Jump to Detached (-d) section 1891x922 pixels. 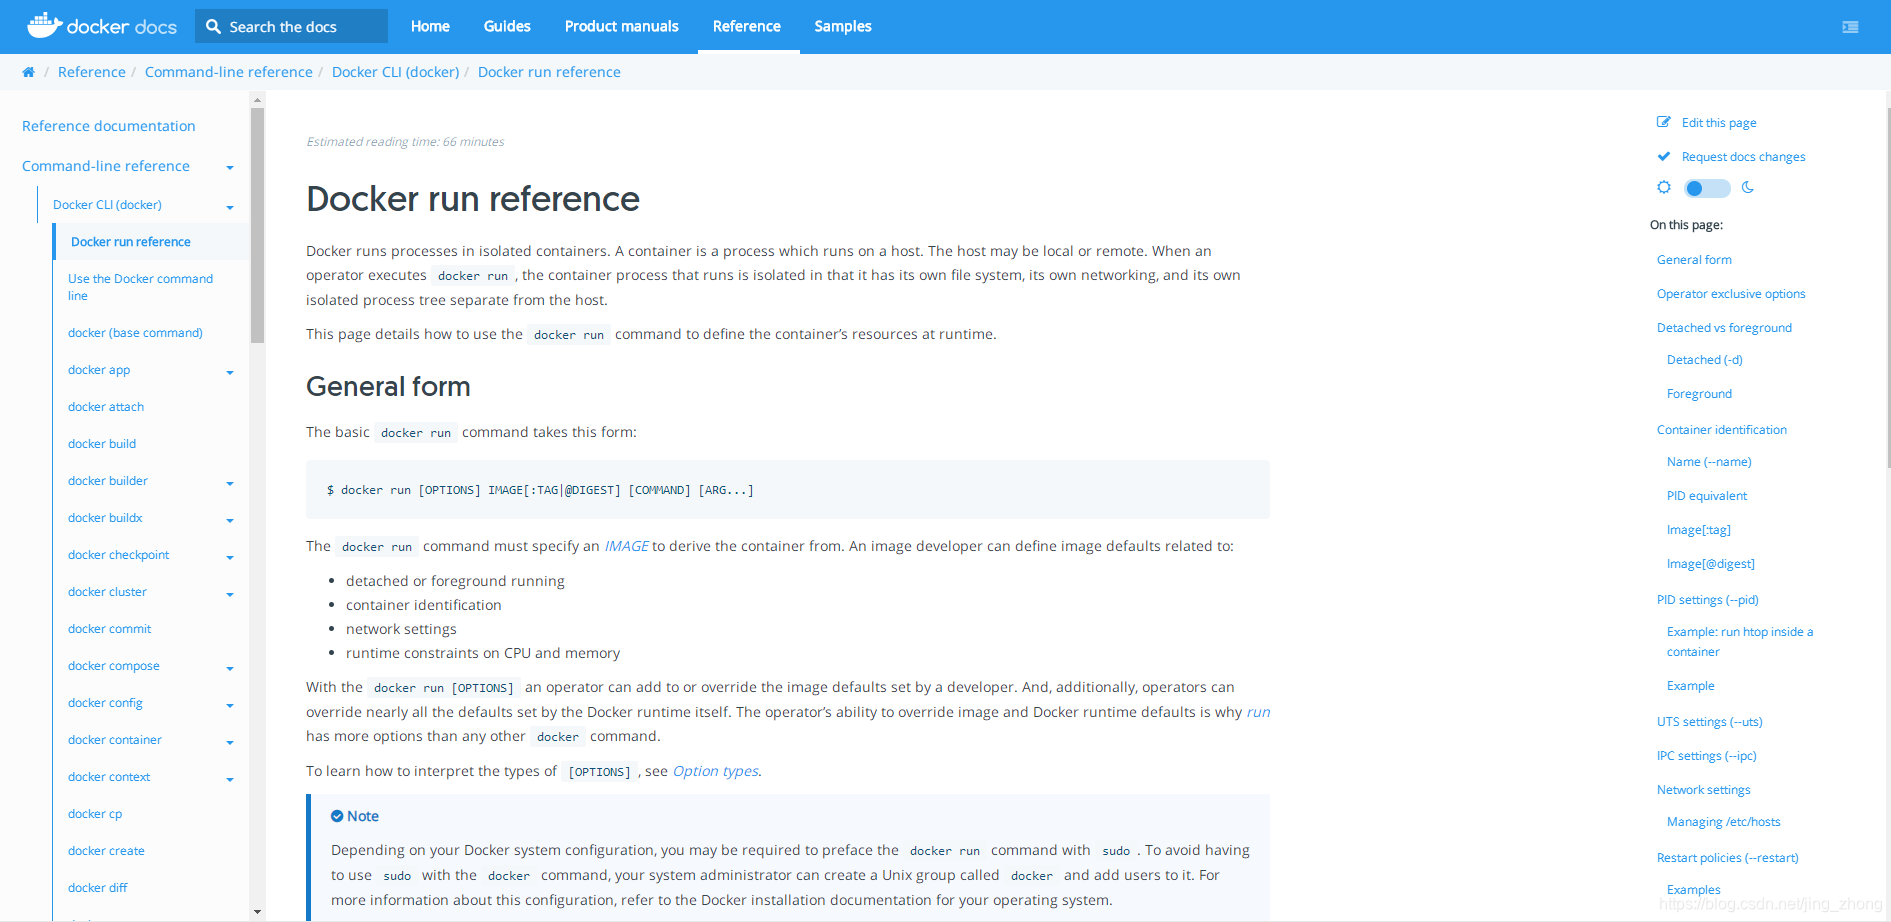tap(1705, 360)
